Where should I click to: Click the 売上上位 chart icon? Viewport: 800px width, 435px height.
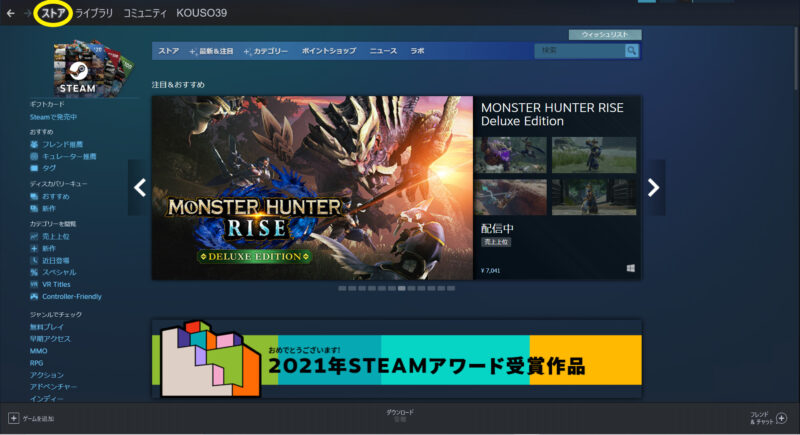click(34, 237)
